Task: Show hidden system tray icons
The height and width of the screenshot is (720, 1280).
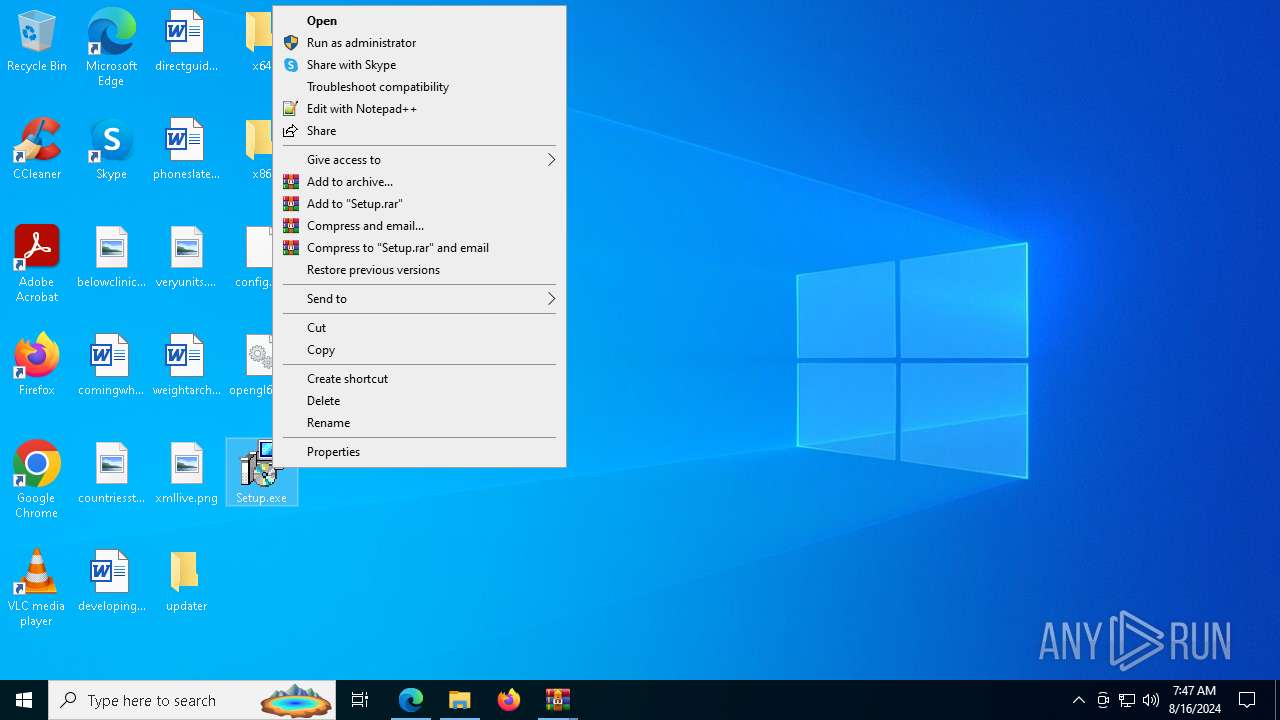Action: coord(1078,700)
